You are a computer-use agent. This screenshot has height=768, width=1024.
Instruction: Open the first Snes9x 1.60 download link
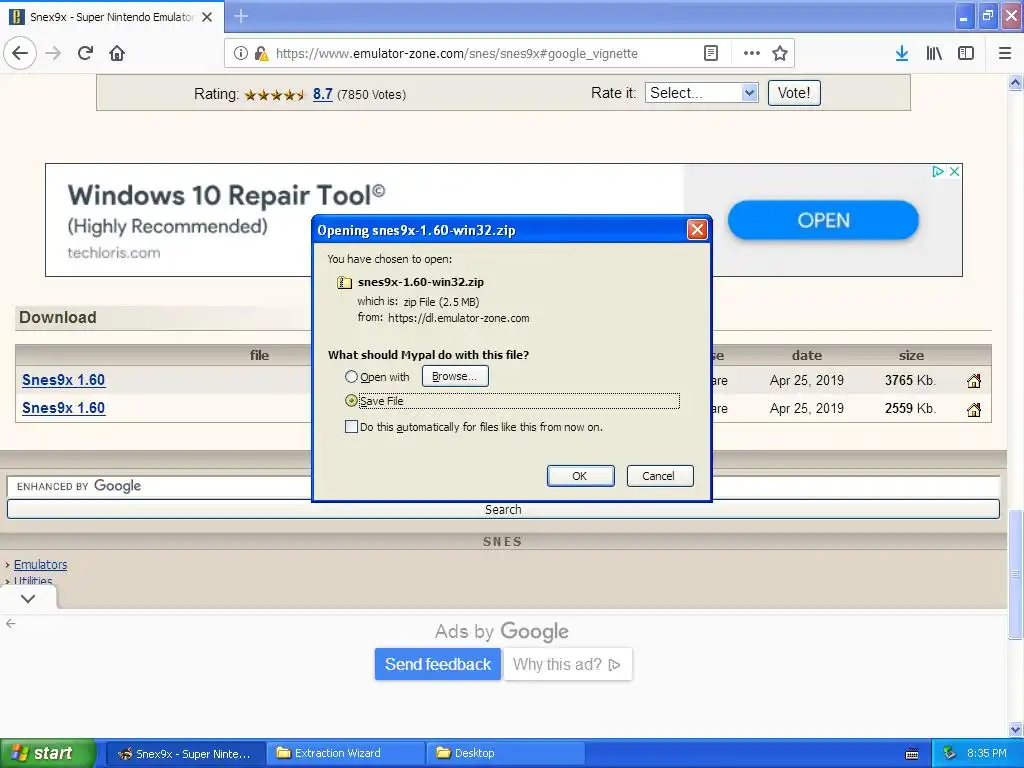click(63, 380)
